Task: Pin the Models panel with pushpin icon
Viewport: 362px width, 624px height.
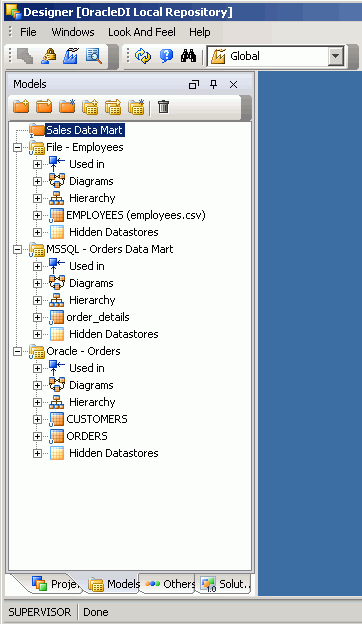Action: (214, 84)
